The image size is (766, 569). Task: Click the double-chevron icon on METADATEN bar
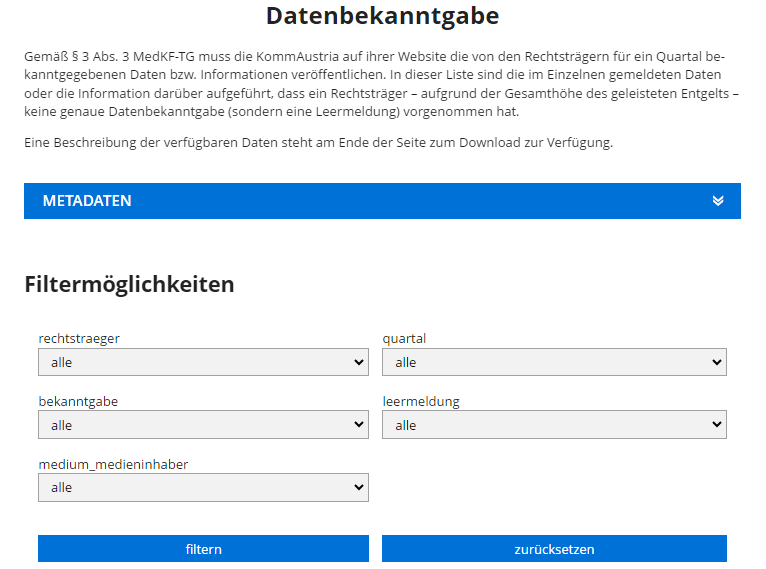[718, 201]
